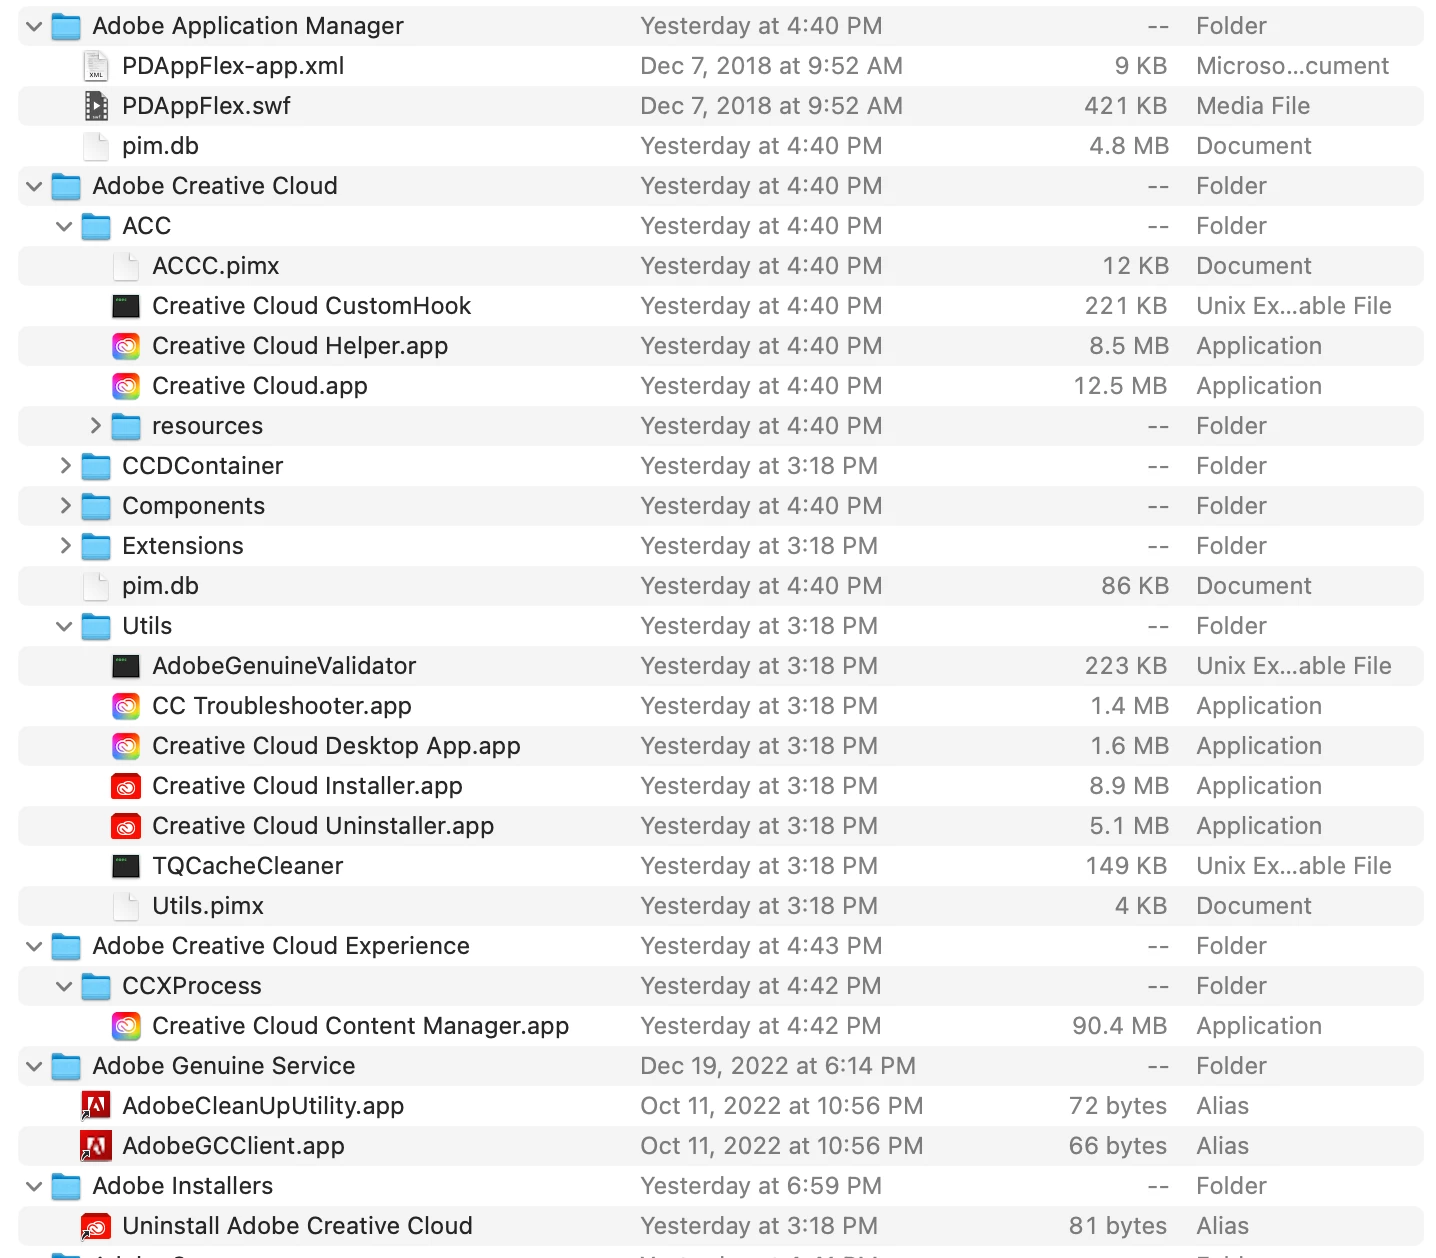This screenshot has width=1436, height=1258.
Task: Expand the CCDContainer folder
Action: click(65, 466)
